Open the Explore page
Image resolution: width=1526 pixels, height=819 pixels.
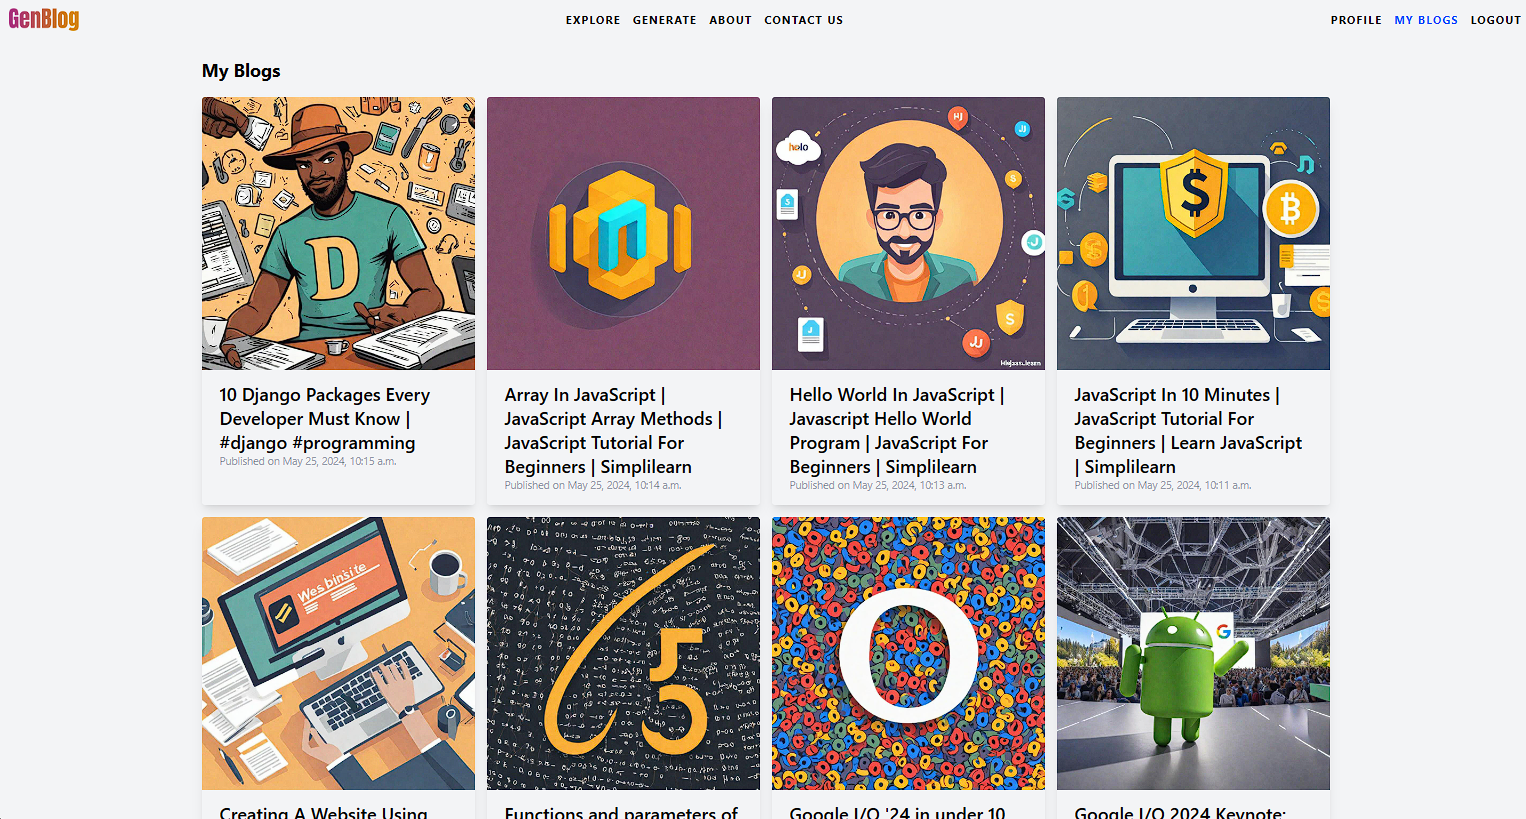[593, 20]
